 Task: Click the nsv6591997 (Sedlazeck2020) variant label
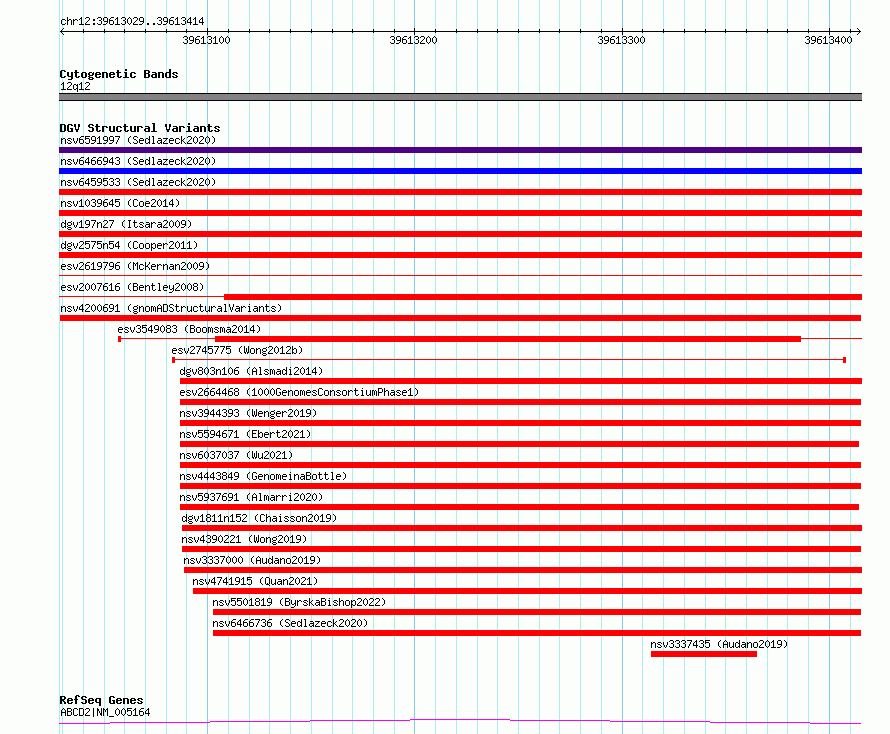[138, 140]
